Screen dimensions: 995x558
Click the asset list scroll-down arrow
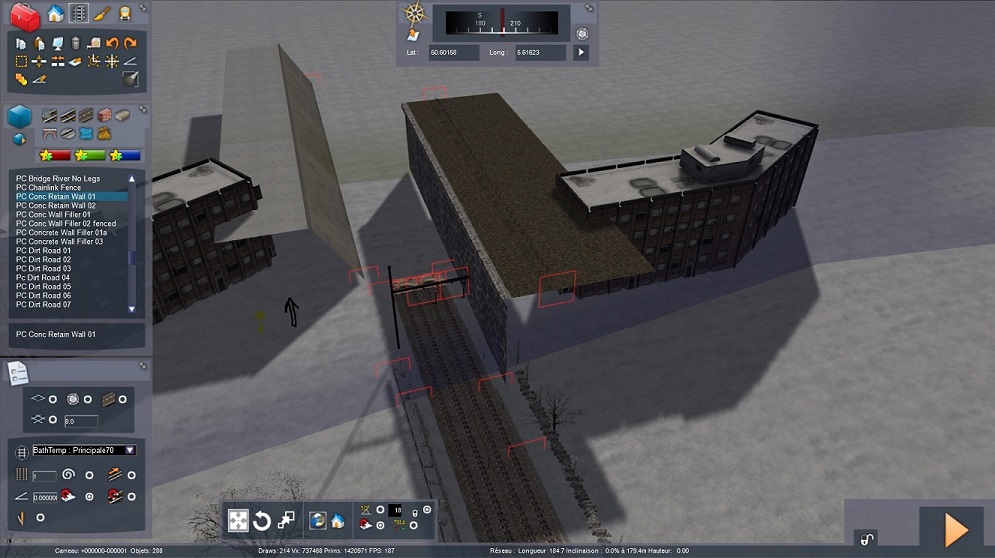click(x=132, y=309)
